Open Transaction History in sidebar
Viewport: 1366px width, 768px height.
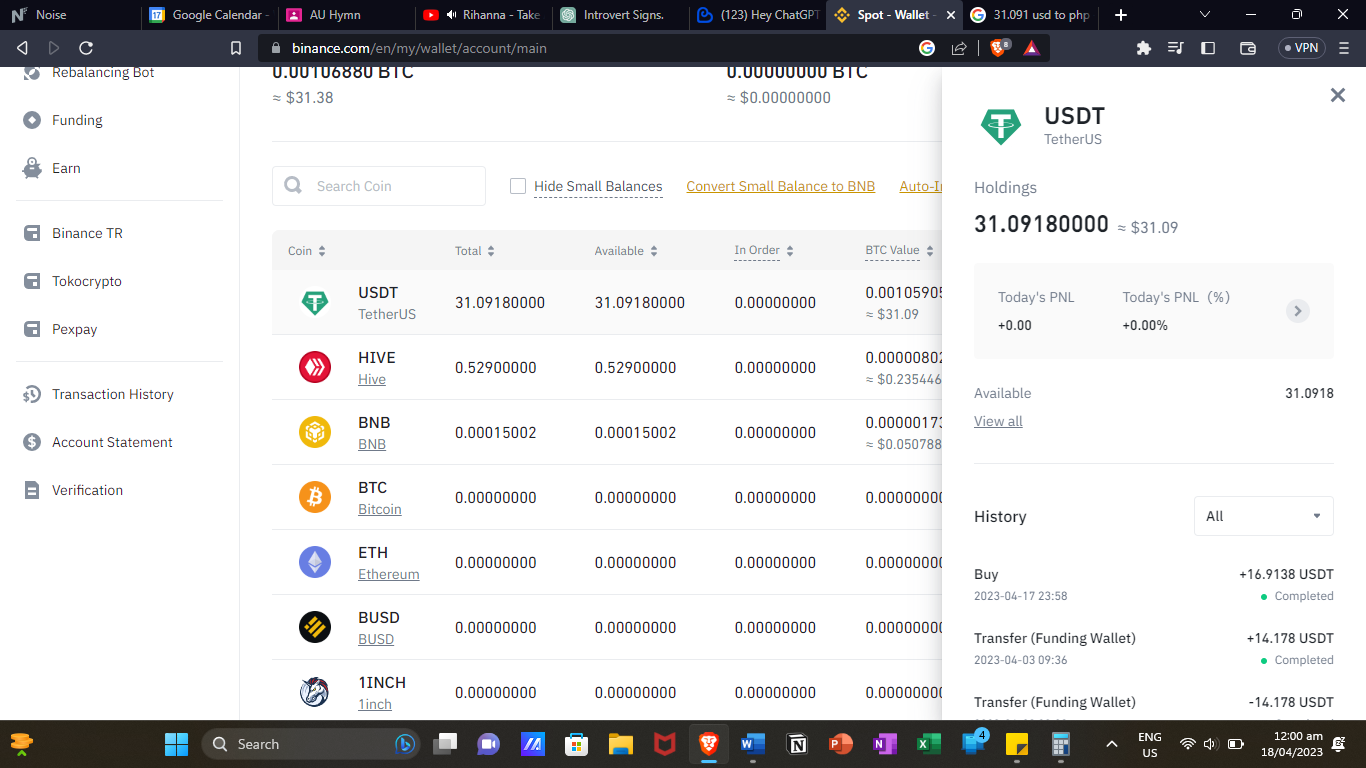click(98, 394)
